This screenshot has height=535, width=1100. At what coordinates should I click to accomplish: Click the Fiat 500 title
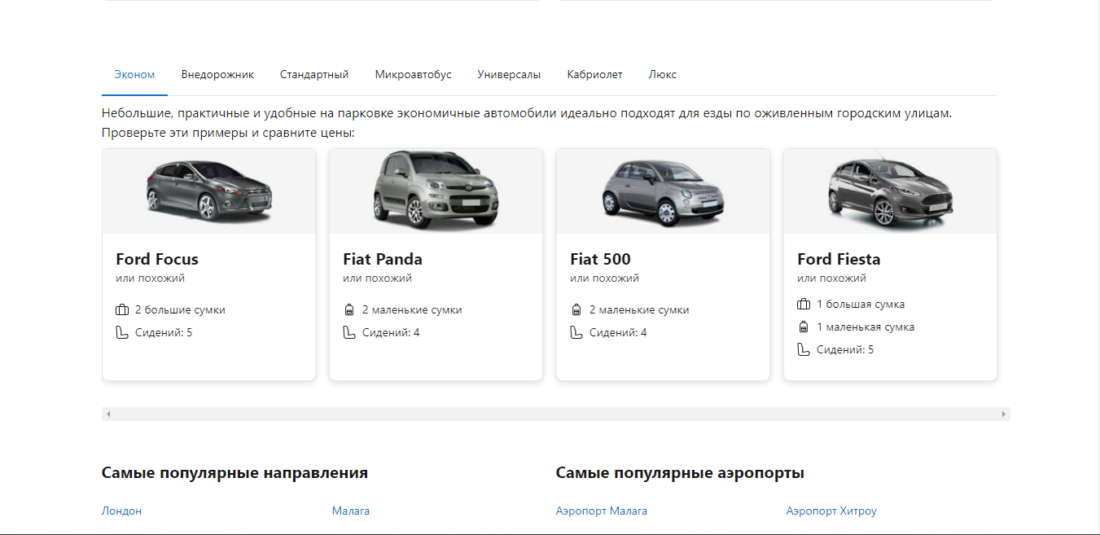601,259
